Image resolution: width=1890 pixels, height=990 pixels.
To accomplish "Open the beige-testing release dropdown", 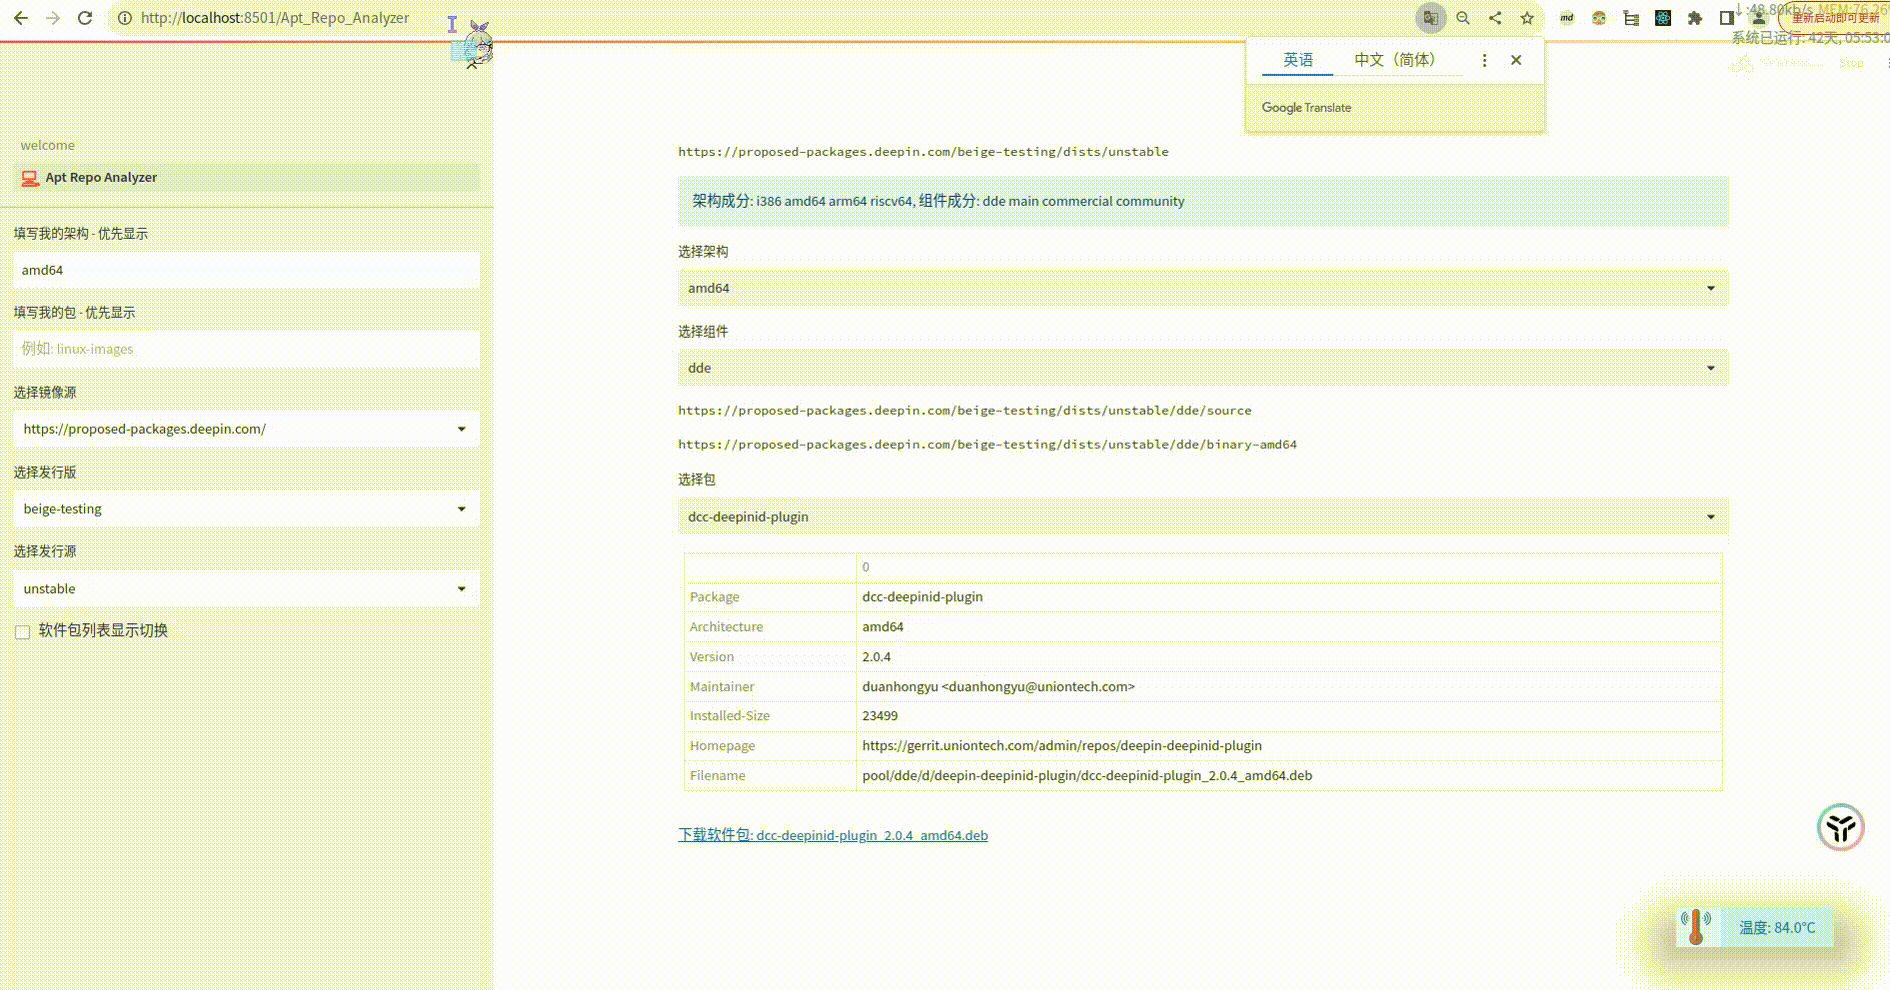I will [246, 509].
